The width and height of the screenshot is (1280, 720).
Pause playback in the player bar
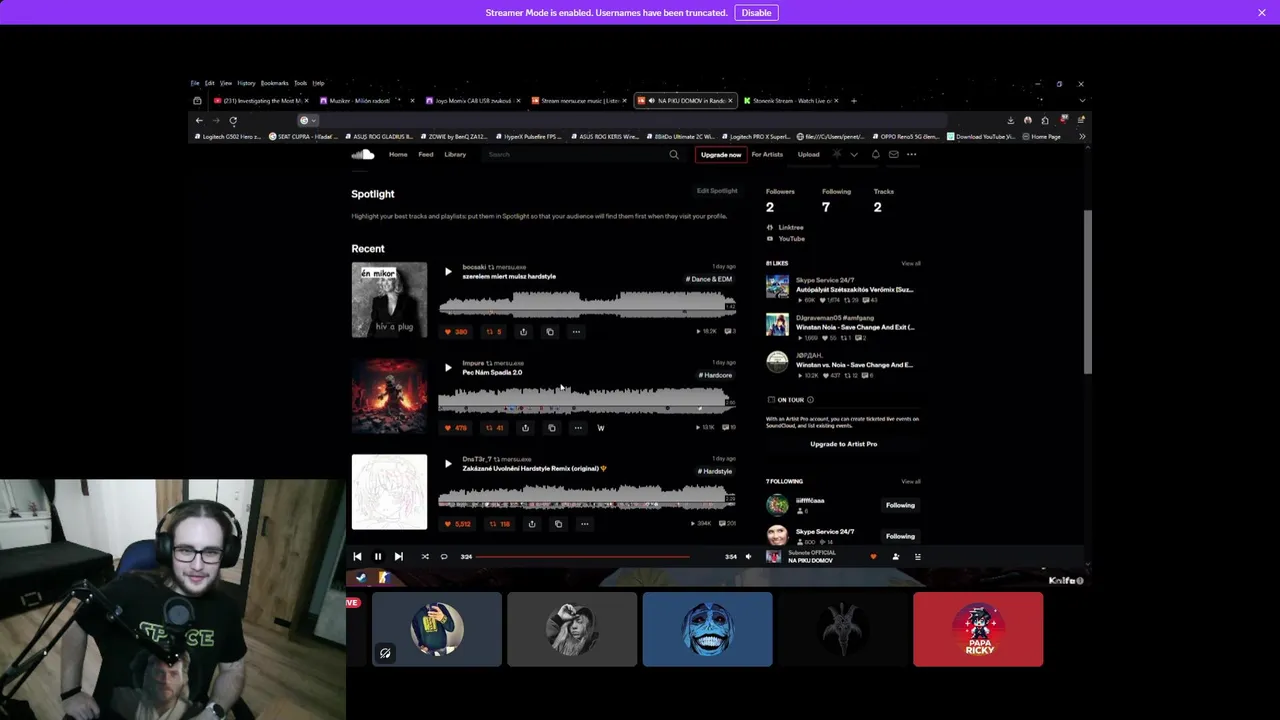pyautogui.click(x=378, y=557)
